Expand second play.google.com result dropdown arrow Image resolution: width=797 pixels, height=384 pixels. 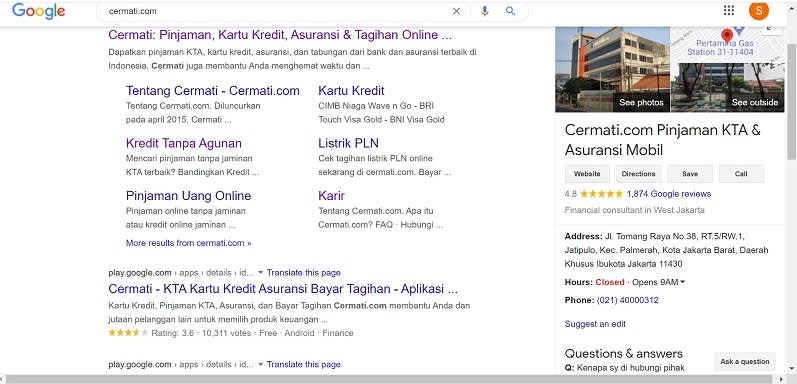click(x=261, y=364)
